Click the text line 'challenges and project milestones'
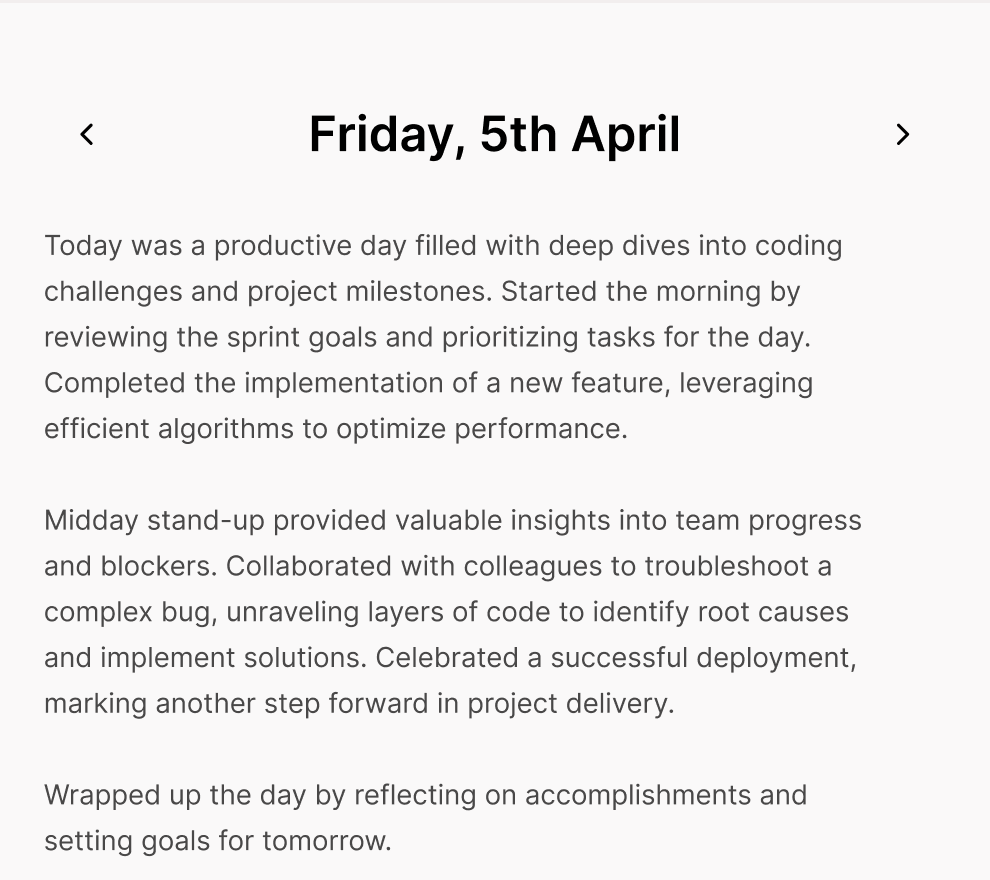This screenshot has height=880, width=990. pos(422,292)
